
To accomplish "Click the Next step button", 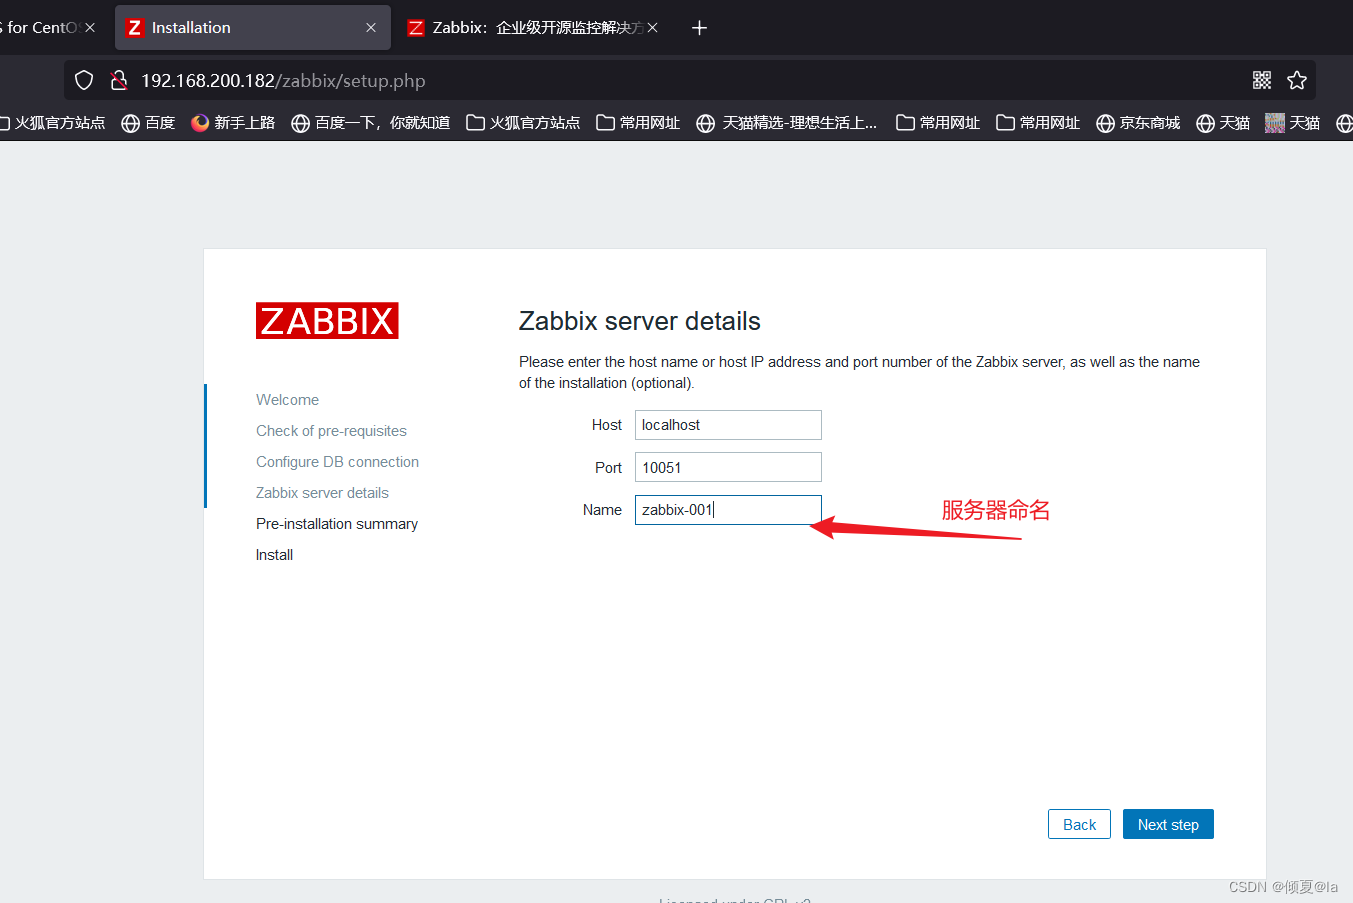I will (1168, 824).
